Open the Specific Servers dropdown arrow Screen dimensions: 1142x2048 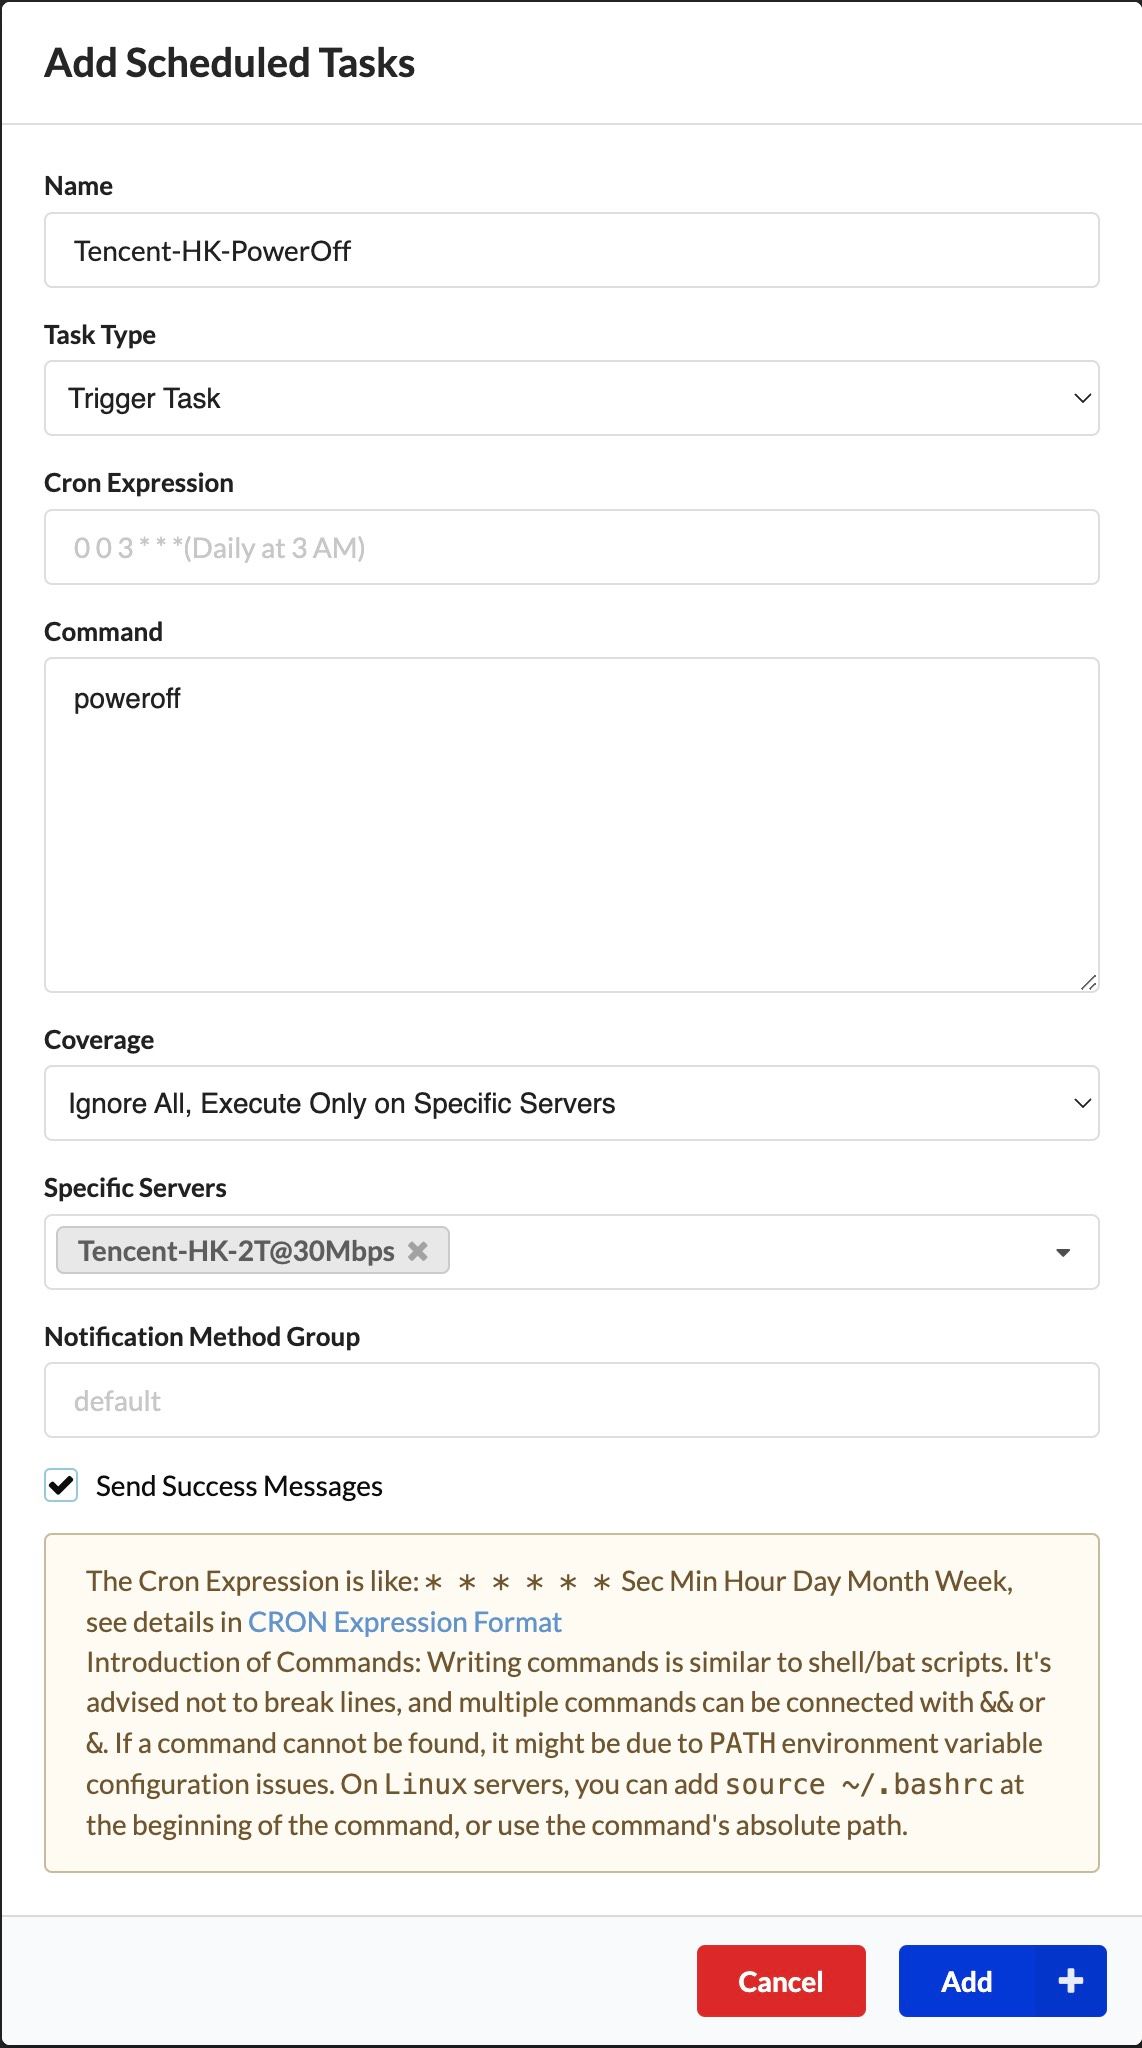click(x=1063, y=1252)
